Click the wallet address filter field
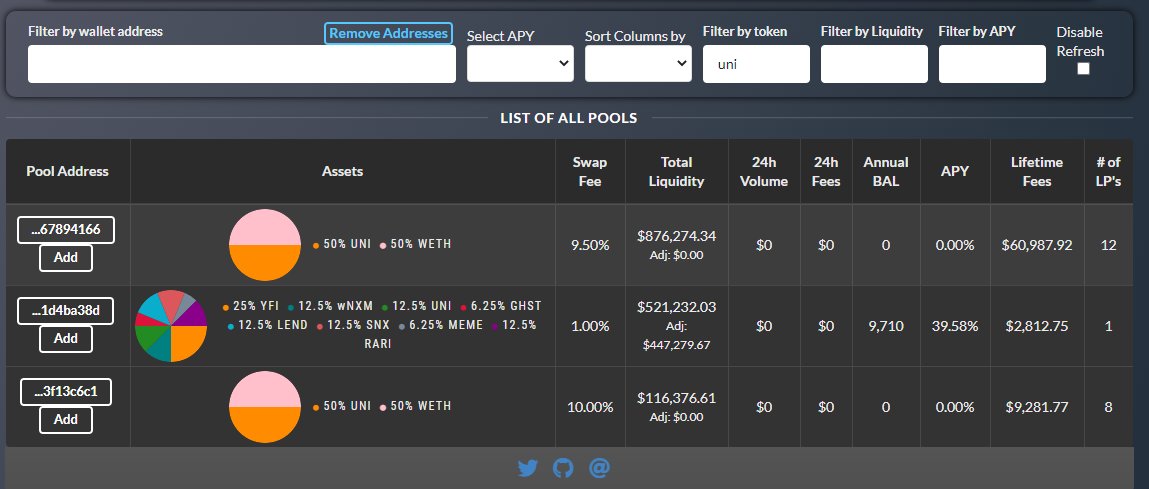 pos(242,64)
